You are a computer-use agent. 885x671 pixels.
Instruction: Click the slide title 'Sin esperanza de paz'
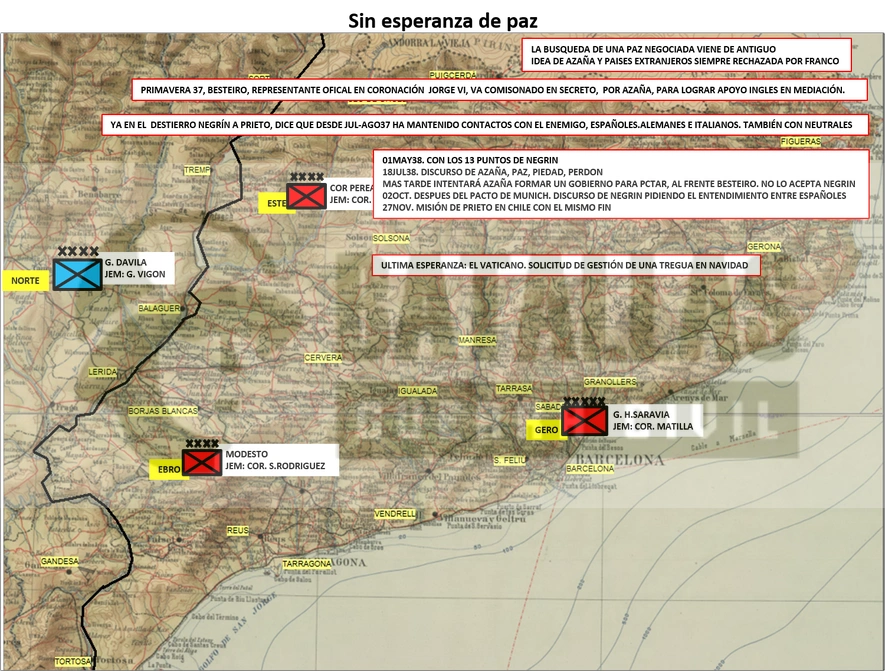coord(442,21)
